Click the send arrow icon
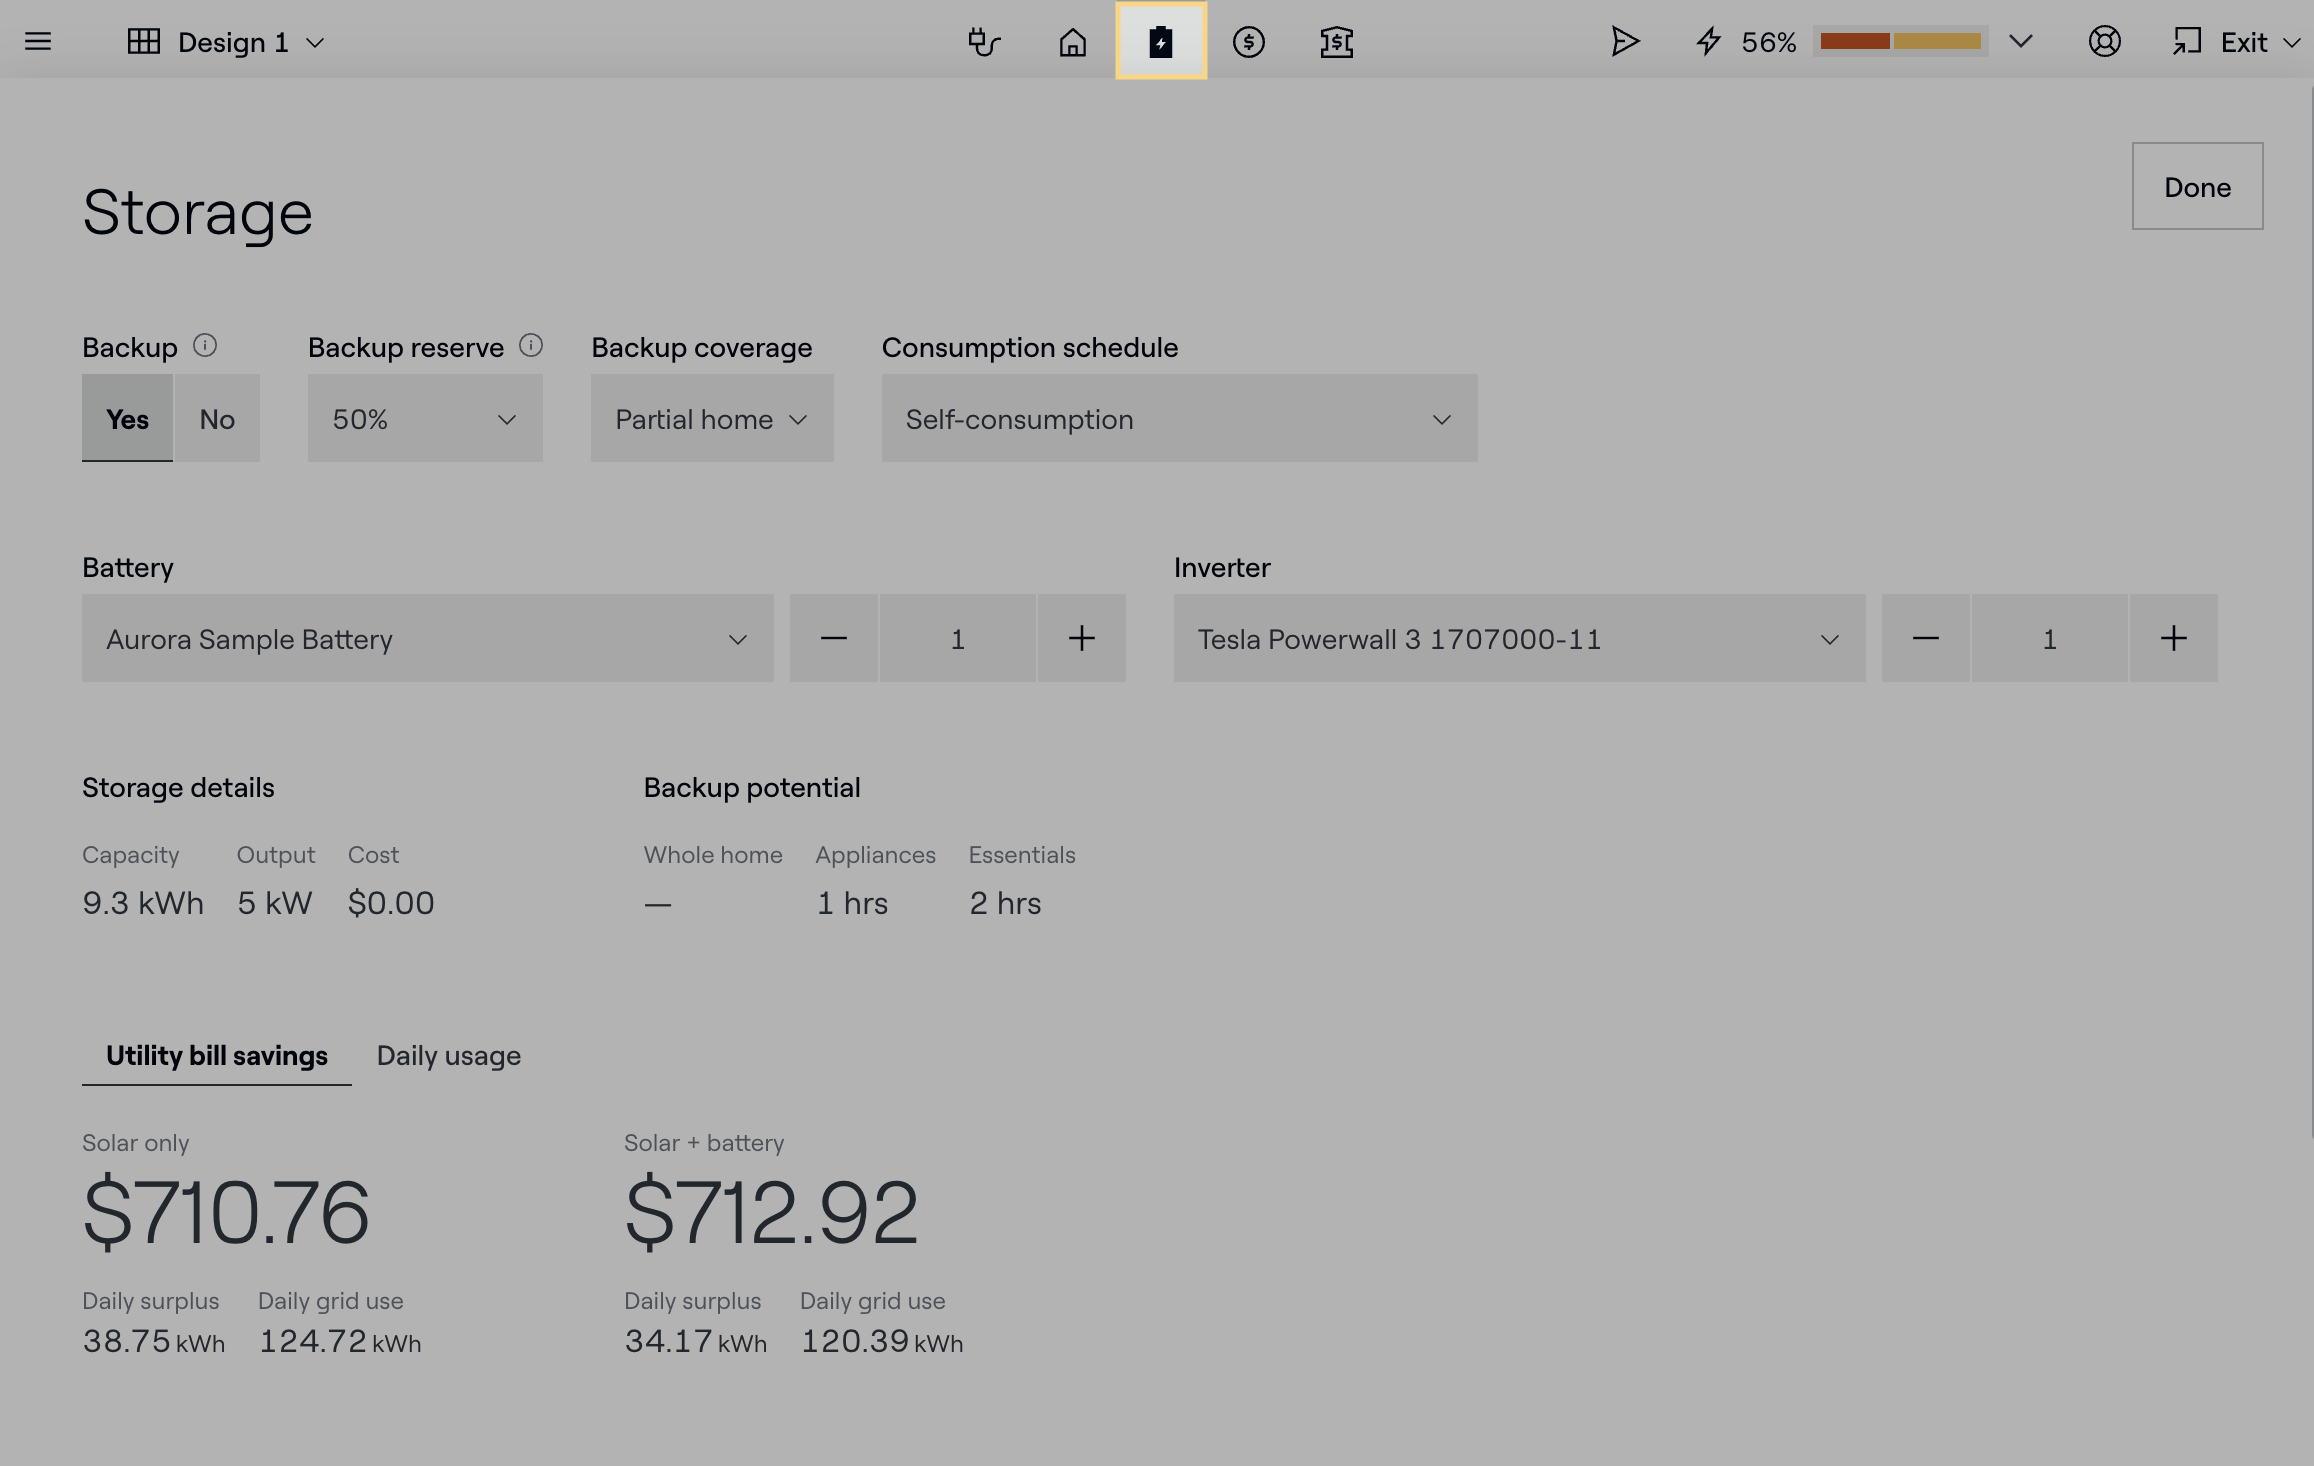 click(x=1624, y=42)
